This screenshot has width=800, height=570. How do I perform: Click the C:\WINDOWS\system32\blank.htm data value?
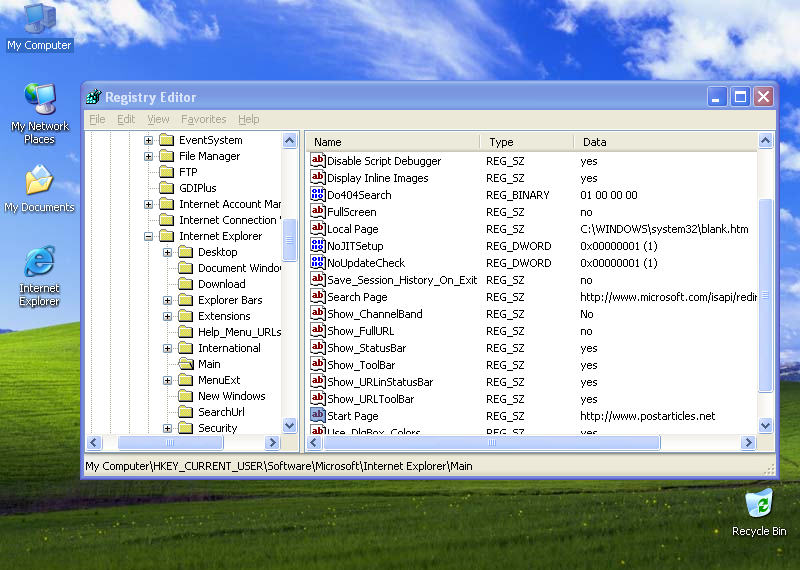[x=664, y=229]
